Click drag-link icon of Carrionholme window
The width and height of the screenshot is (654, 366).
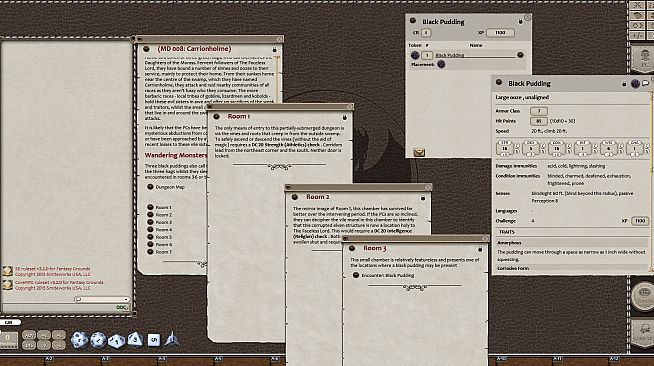coord(146,49)
